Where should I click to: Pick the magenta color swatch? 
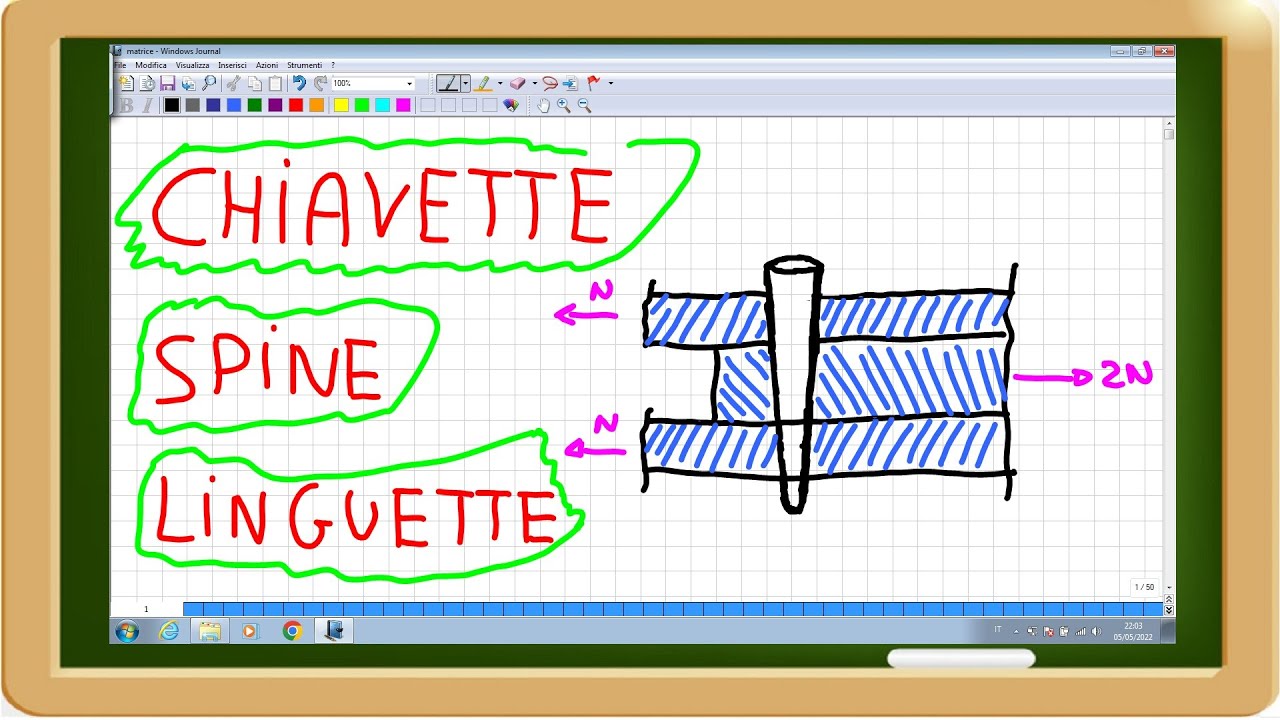click(x=403, y=105)
